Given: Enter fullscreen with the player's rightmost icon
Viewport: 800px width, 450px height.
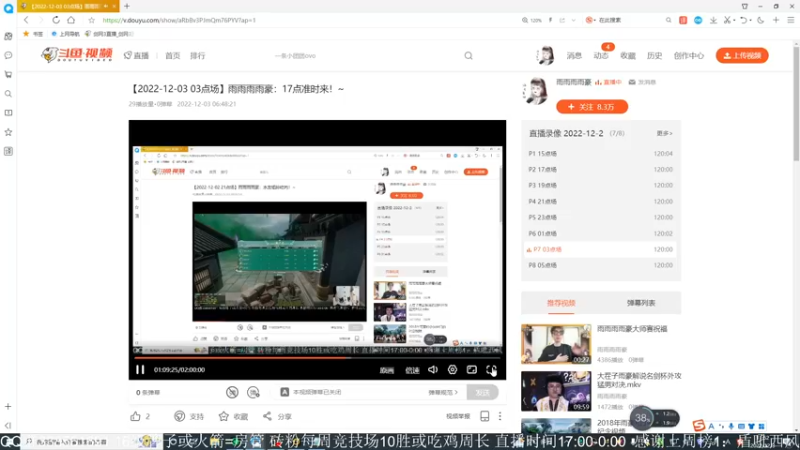Looking at the screenshot, I should [x=491, y=369].
